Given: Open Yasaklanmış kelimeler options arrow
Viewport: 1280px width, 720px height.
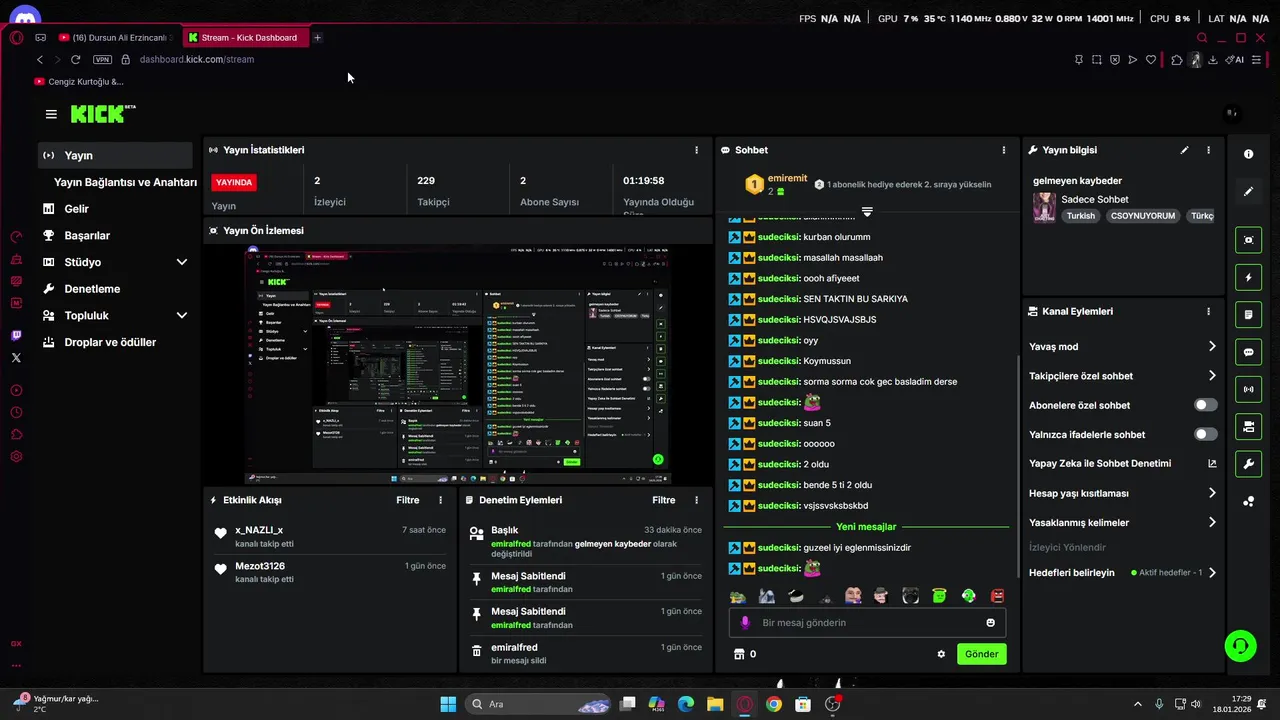Looking at the screenshot, I should tap(1212, 522).
